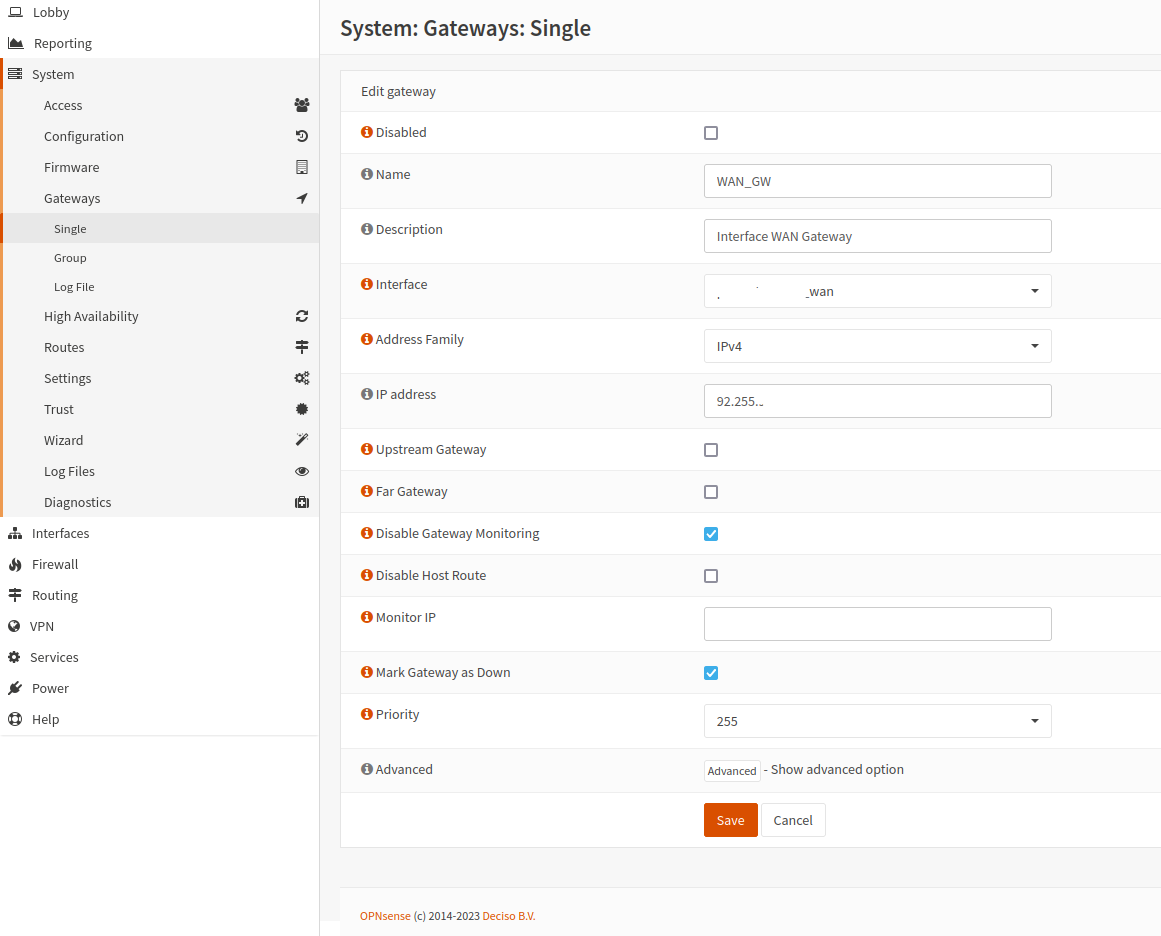Click the Gateways paper-plane icon
The height and width of the screenshot is (936, 1161).
pos(302,198)
